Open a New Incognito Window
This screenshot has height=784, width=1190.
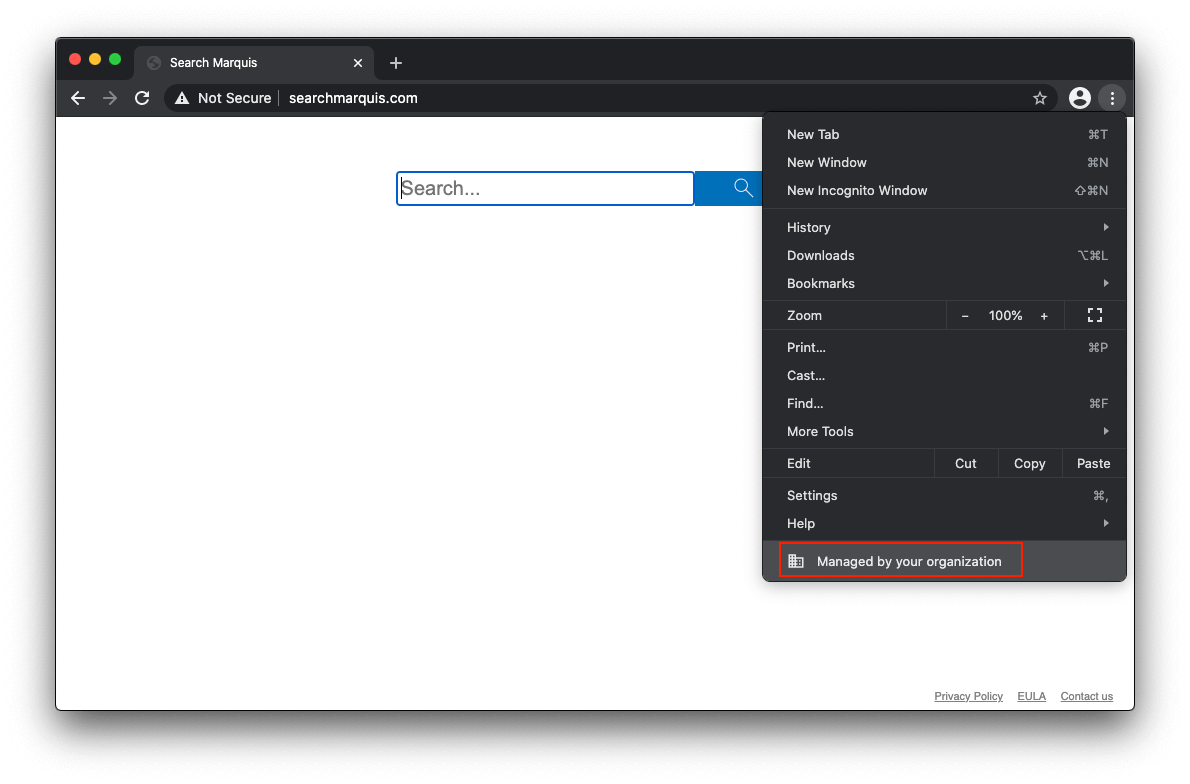pyautogui.click(x=944, y=190)
